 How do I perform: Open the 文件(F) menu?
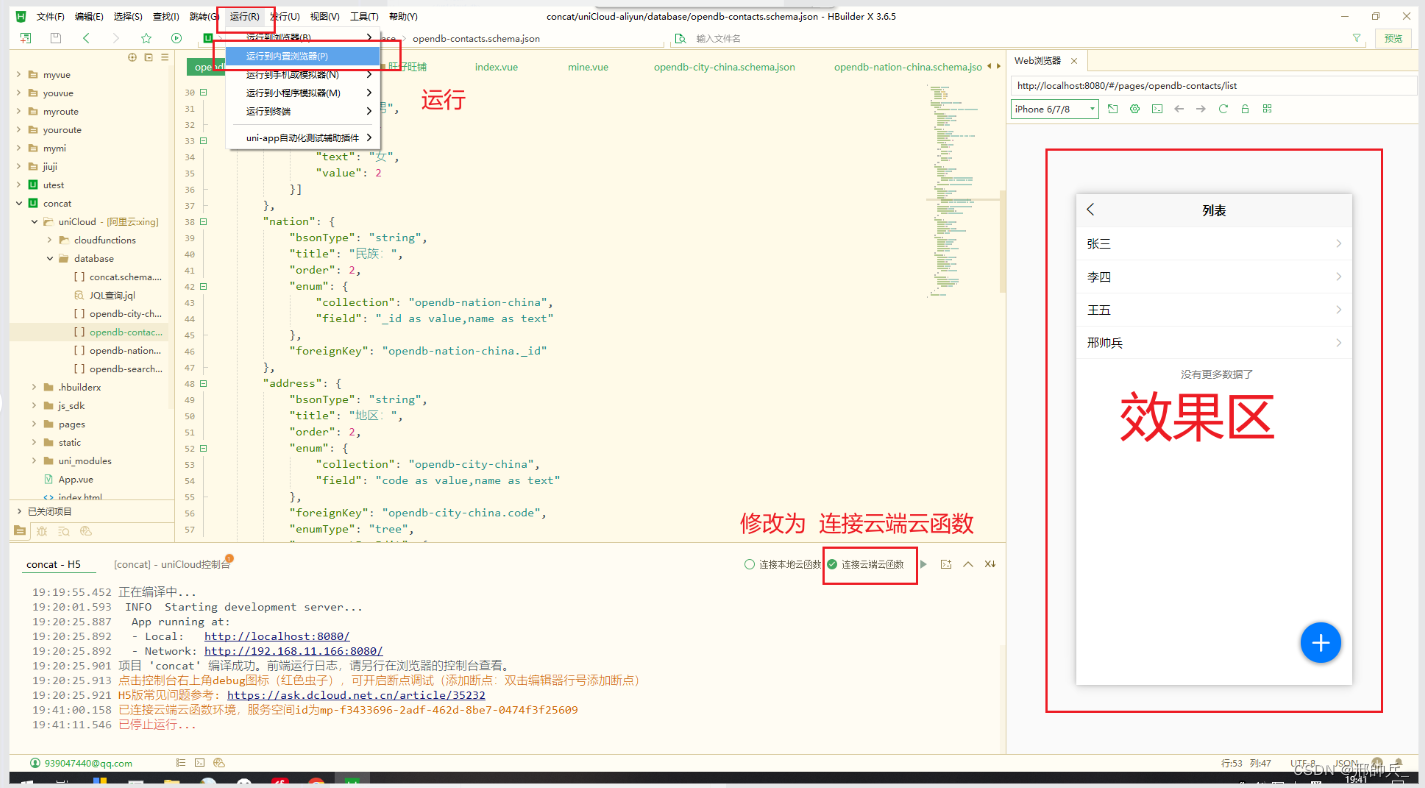click(50, 16)
